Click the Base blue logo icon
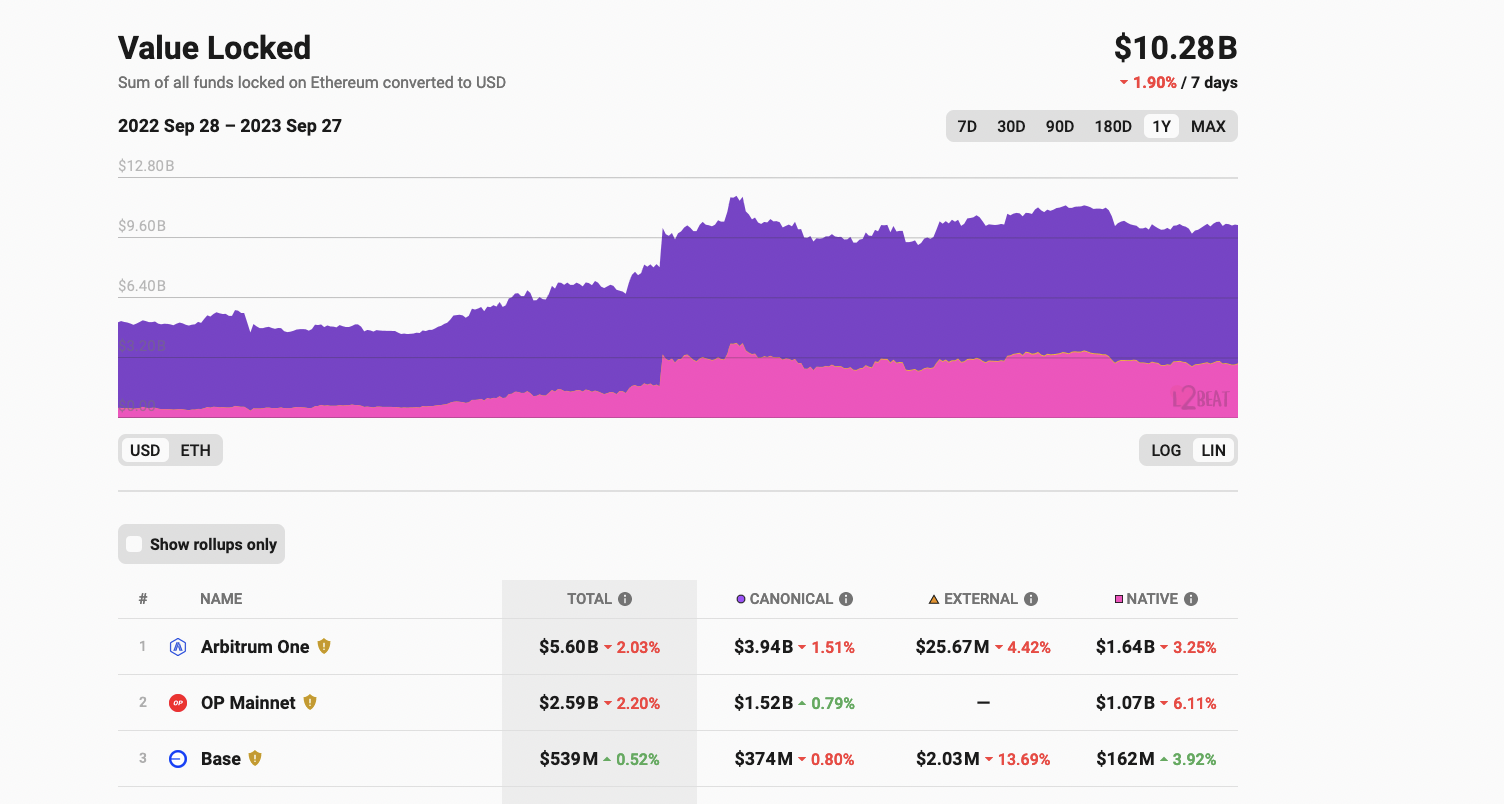 (x=178, y=759)
